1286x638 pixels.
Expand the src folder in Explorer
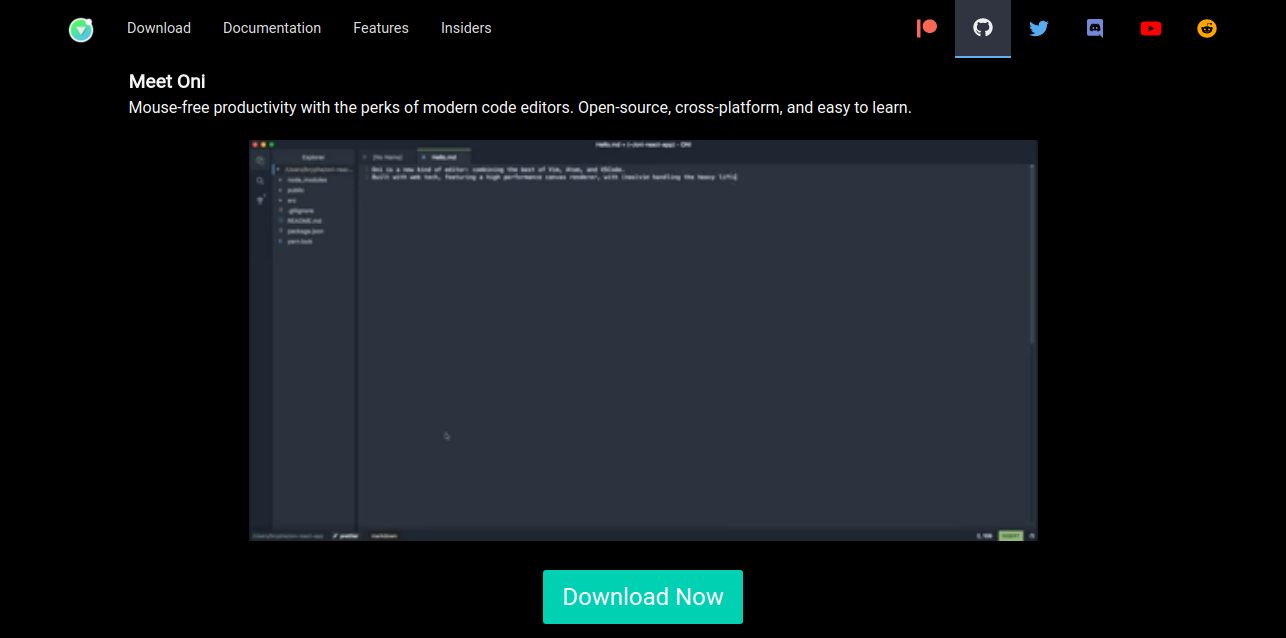[291, 200]
